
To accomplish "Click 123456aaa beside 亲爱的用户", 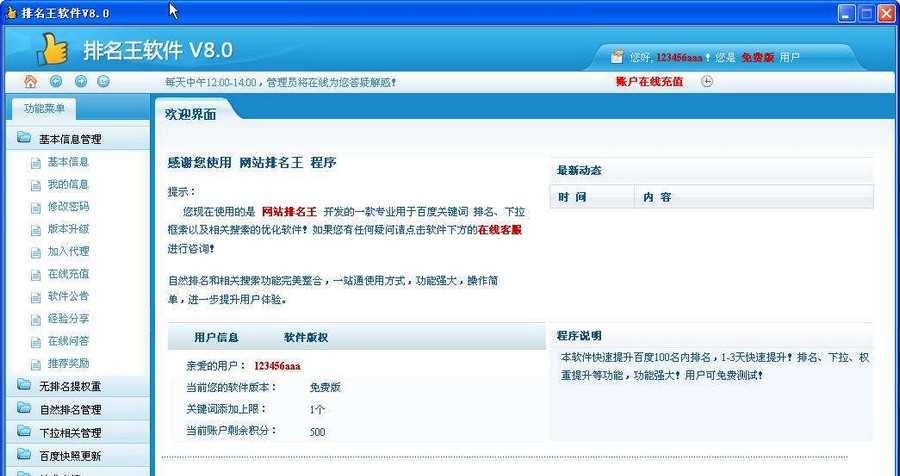I will 277,366.
